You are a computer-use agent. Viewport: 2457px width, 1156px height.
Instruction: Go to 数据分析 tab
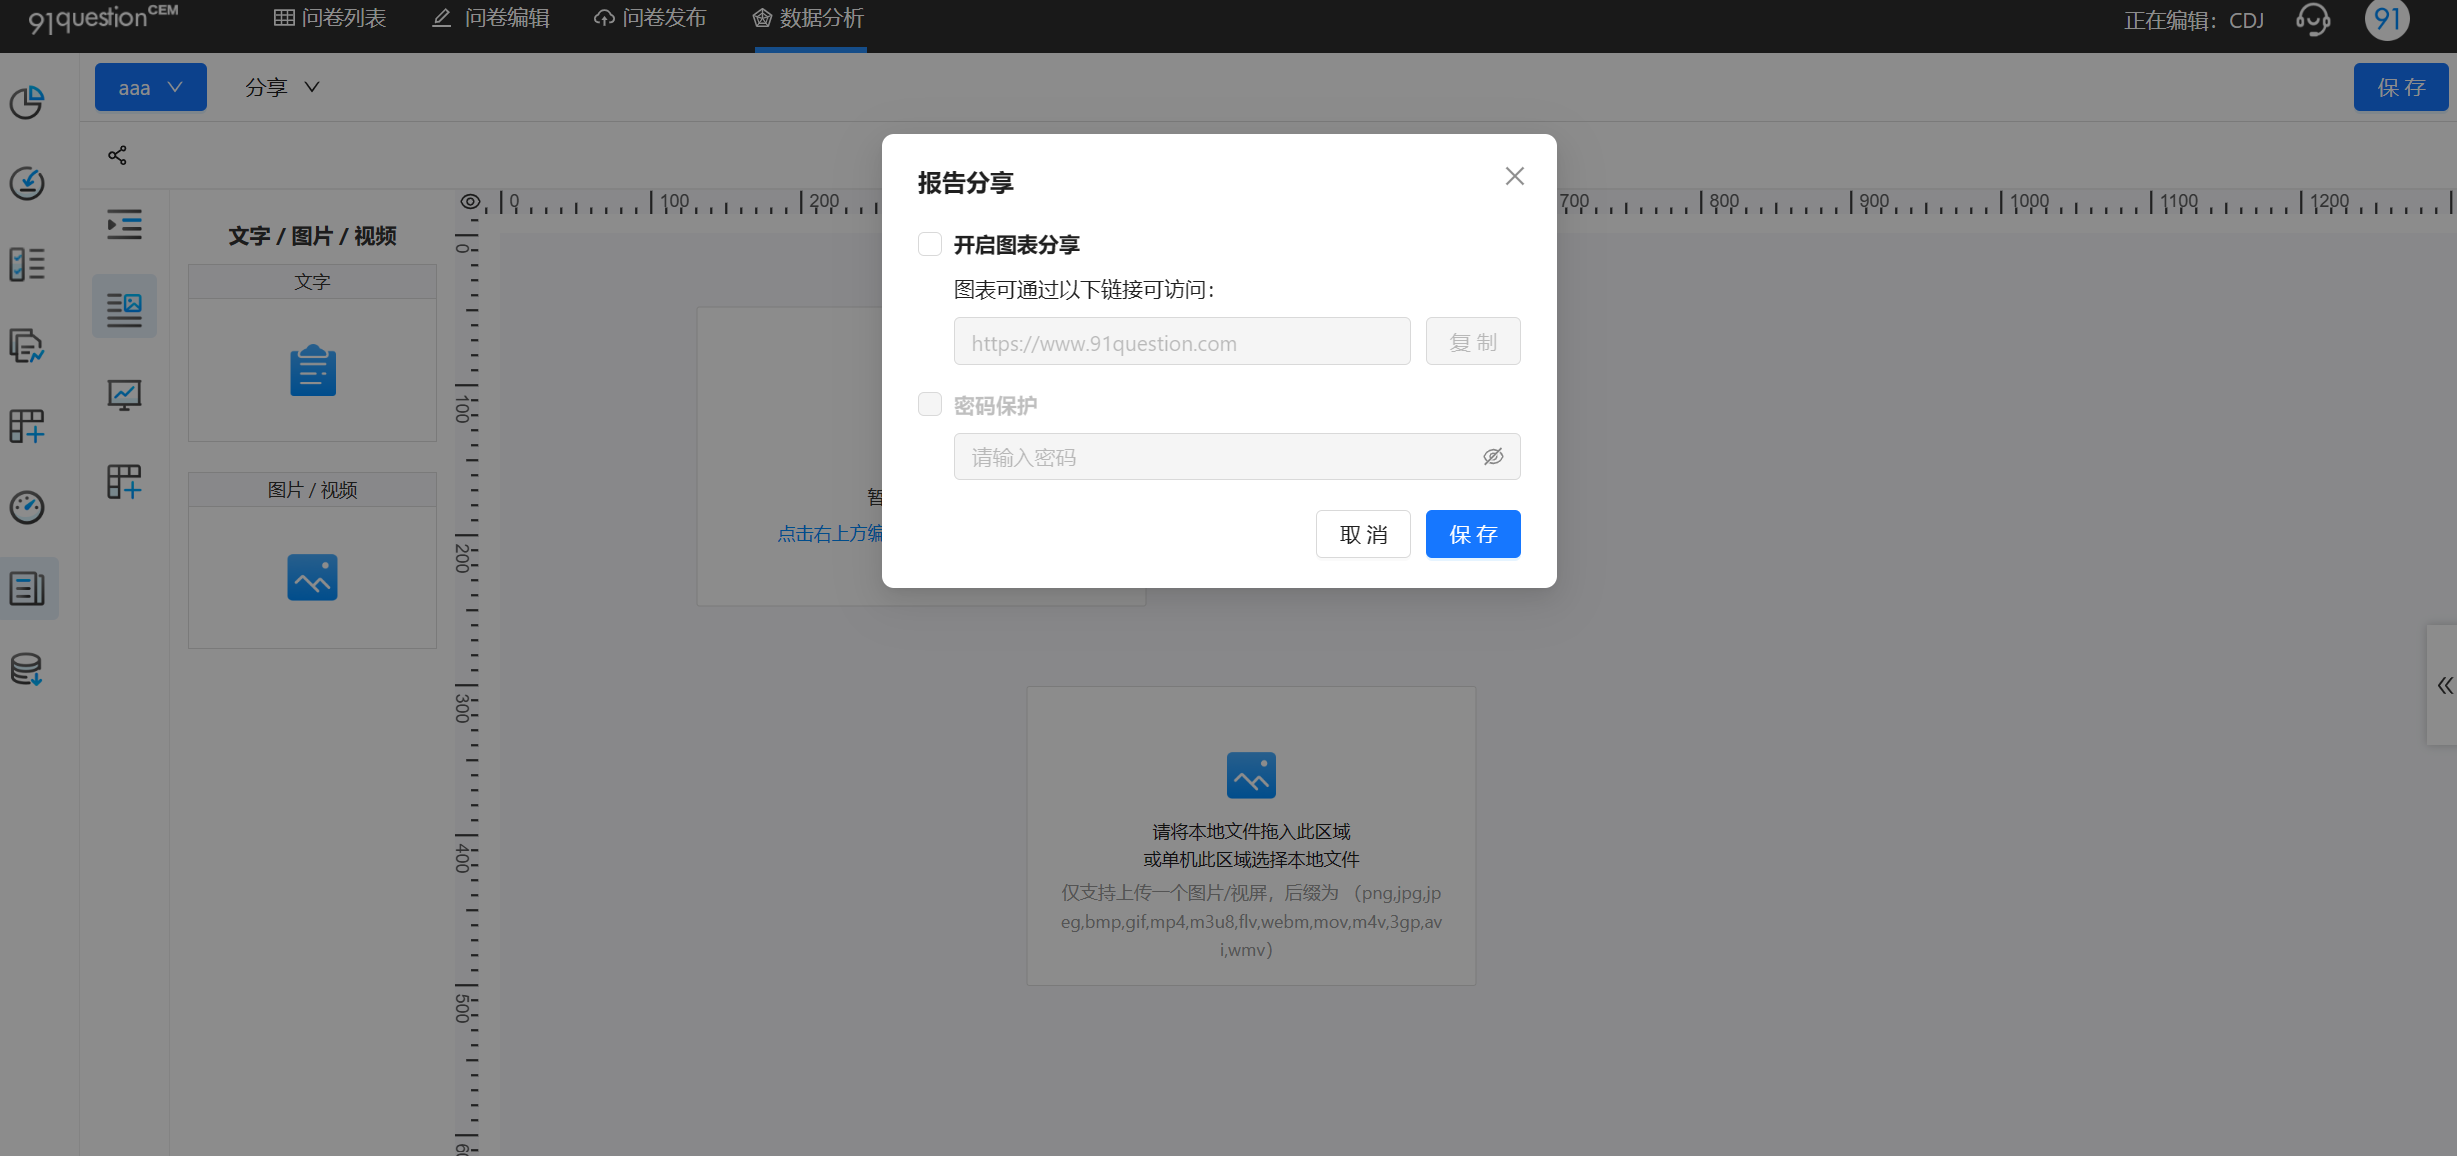tap(809, 18)
